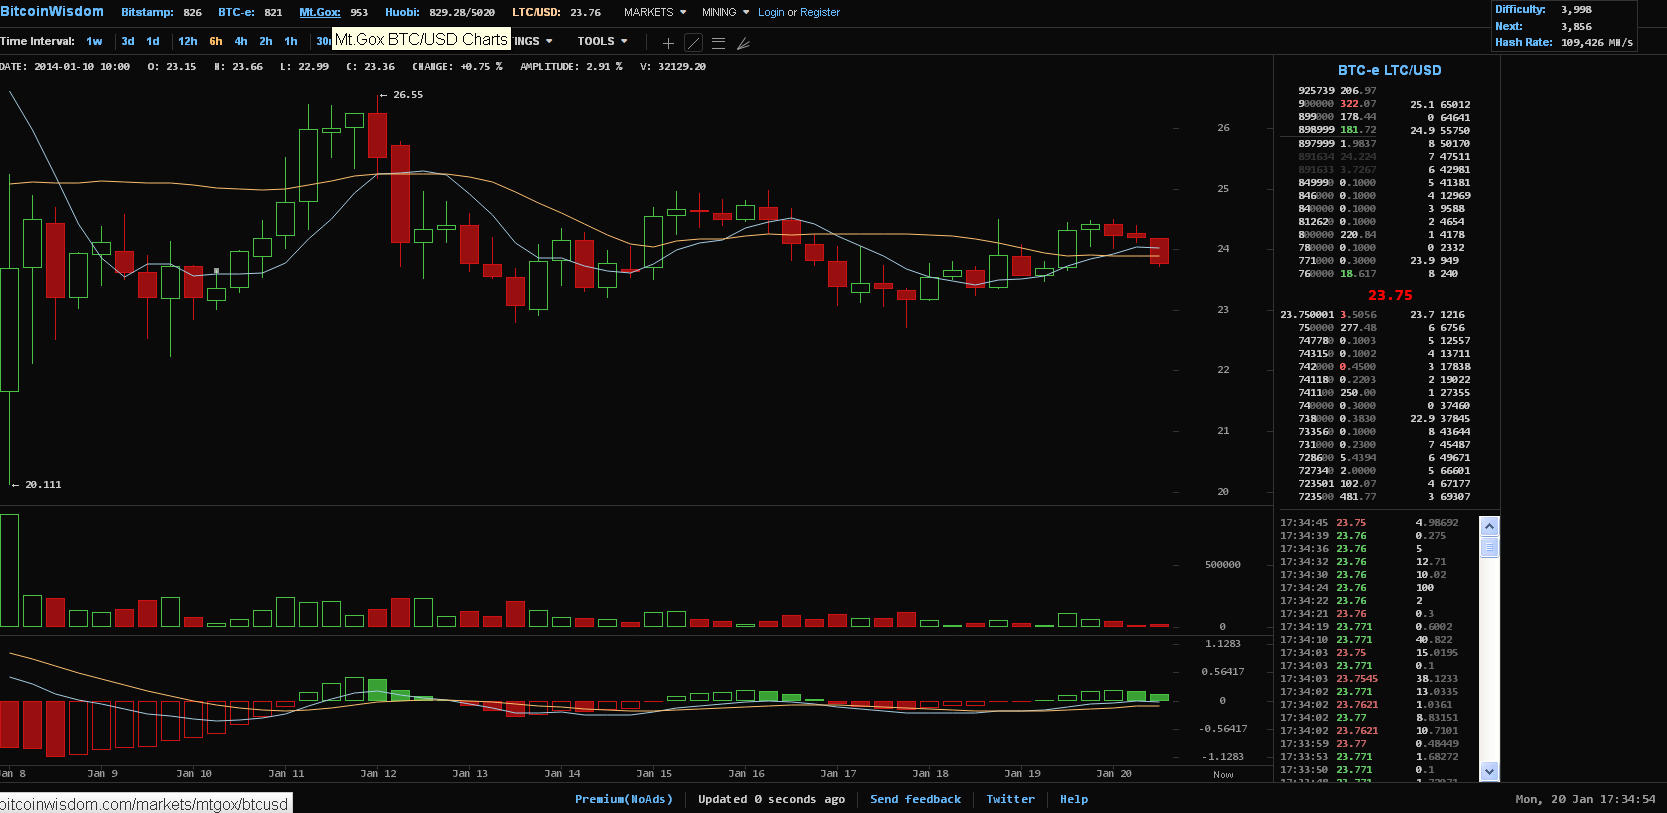
Task: Click the Register link
Action: (820, 12)
